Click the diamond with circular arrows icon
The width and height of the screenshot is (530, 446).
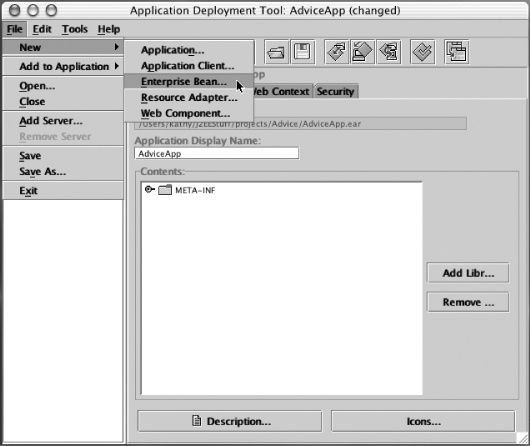tap(389, 52)
